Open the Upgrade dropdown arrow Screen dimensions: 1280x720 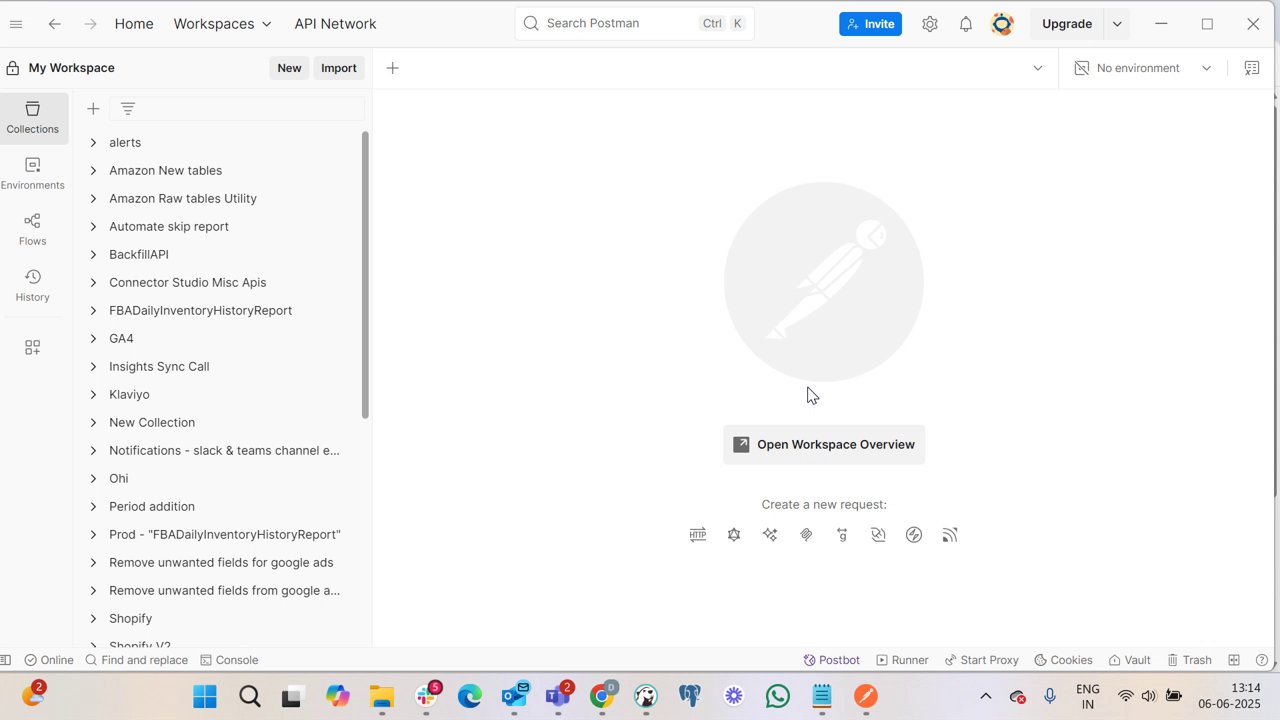(1117, 24)
